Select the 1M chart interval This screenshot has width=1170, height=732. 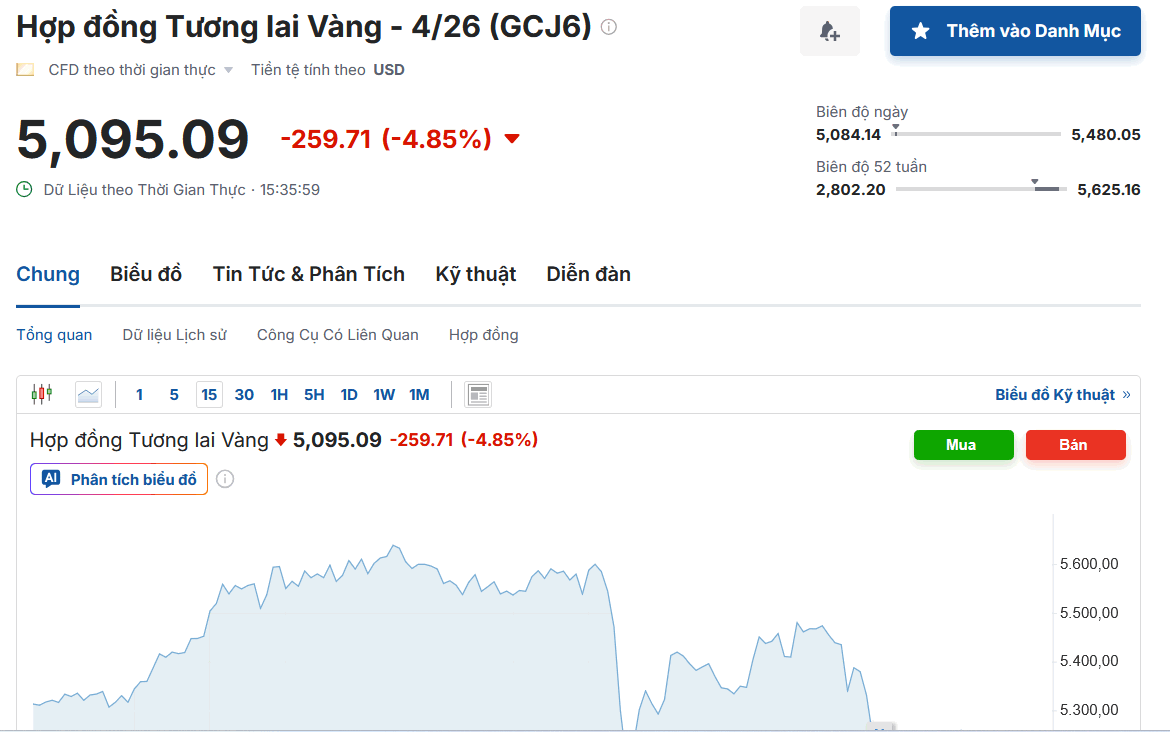coord(419,394)
